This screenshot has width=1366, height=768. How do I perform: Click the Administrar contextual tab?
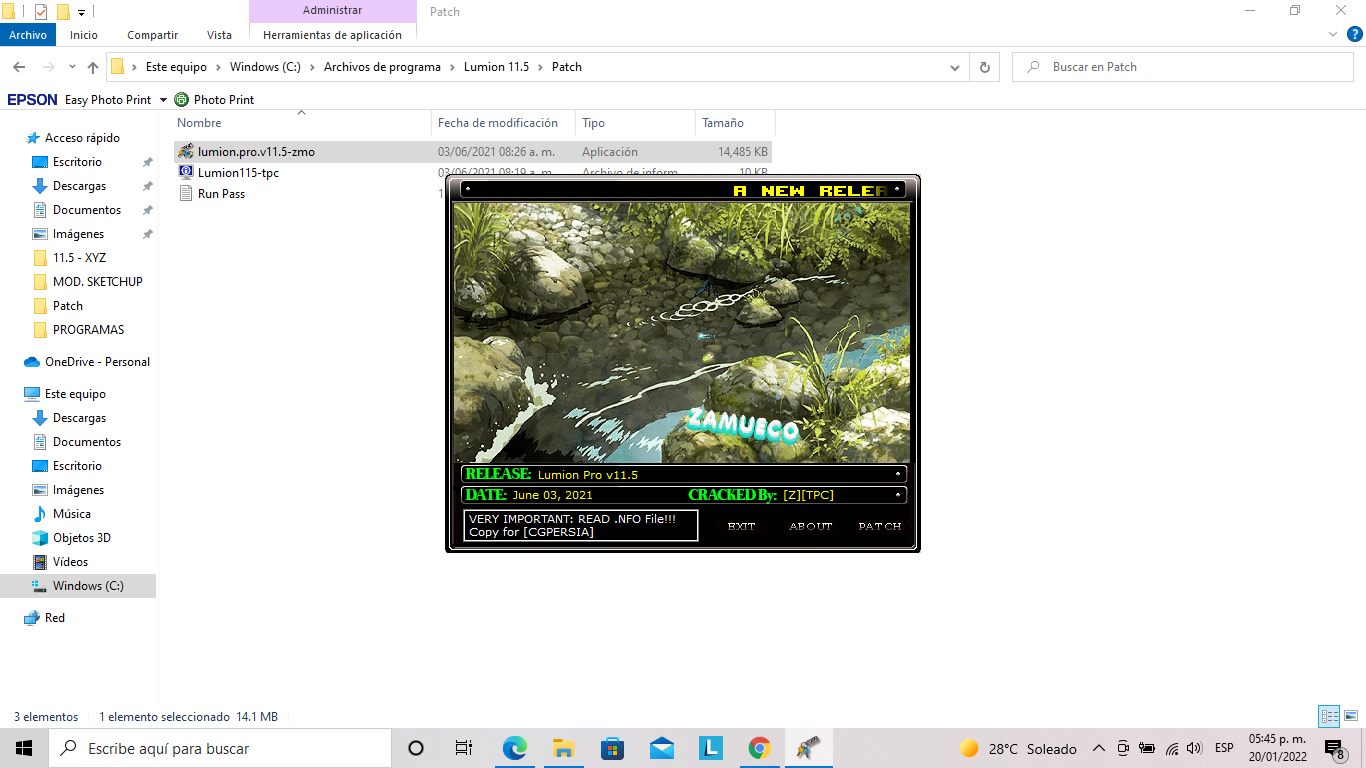(x=332, y=11)
